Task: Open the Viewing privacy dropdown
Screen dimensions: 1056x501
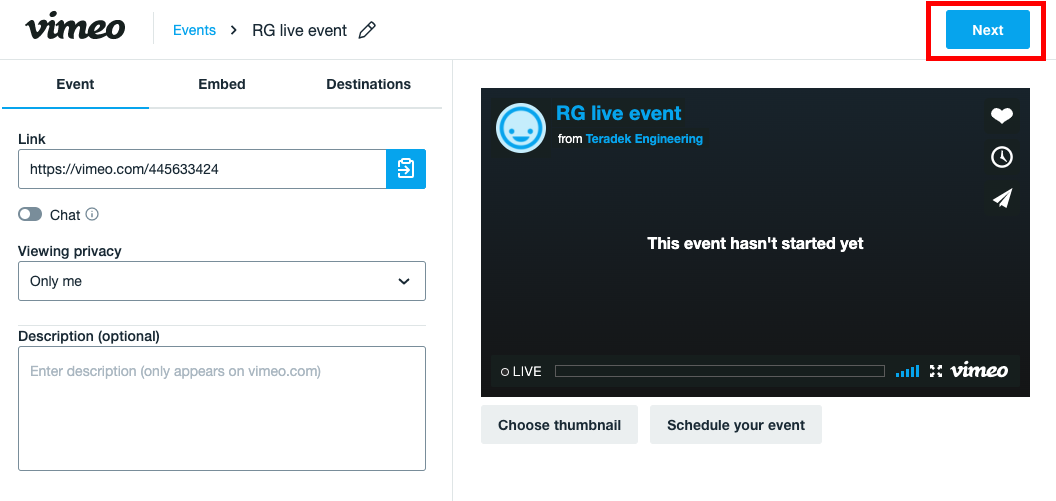Action: point(222,281)
